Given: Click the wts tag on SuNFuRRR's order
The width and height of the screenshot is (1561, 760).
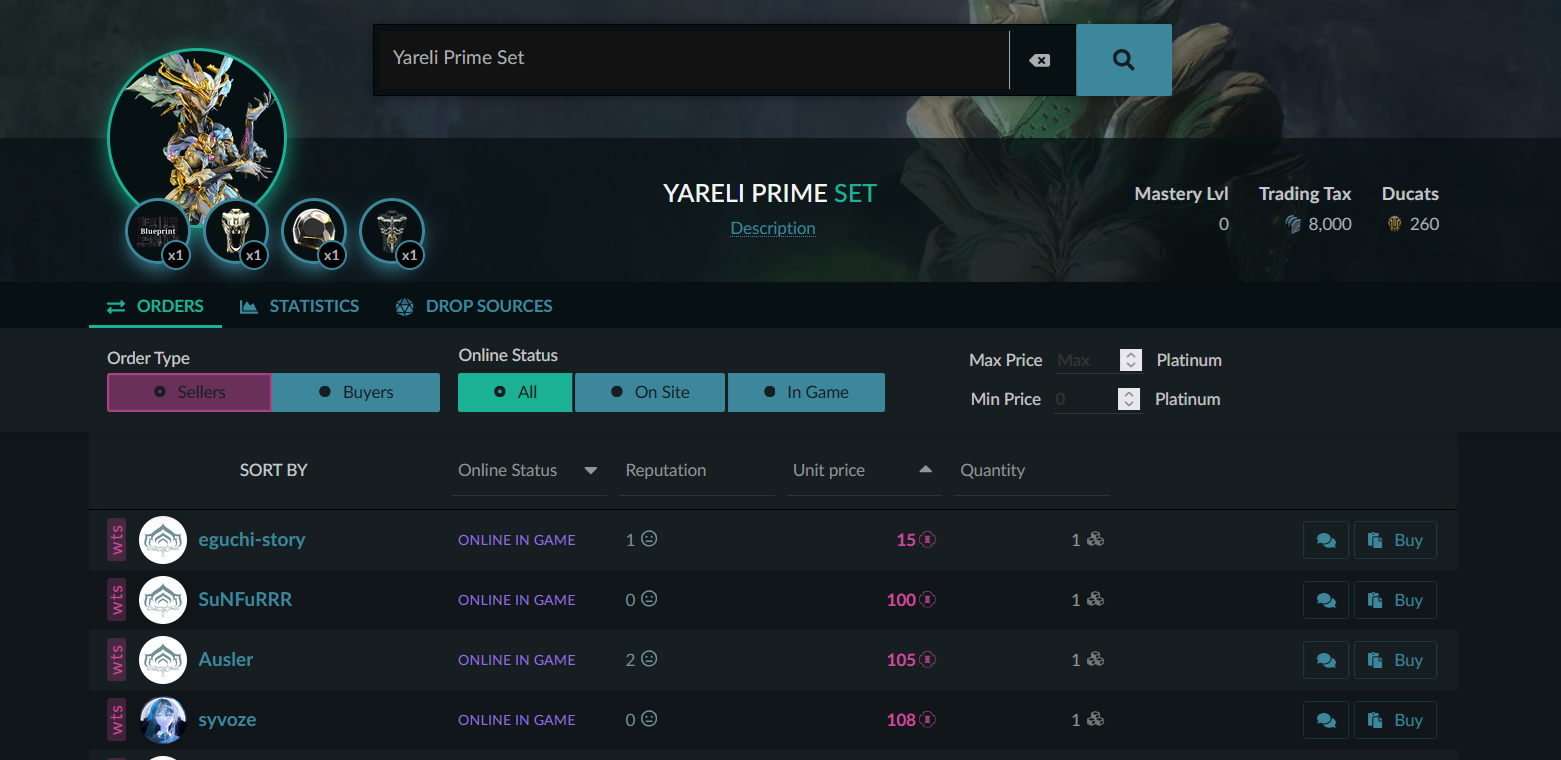Looking at the screenshot, I should click(x=117, y=600).
